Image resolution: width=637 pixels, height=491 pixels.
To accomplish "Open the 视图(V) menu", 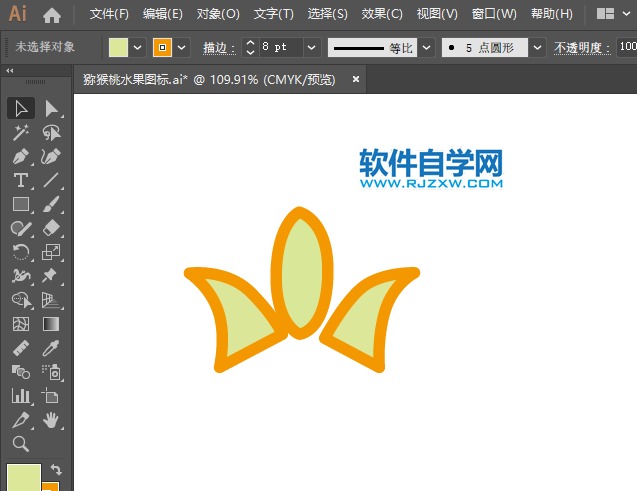I will tap(437, 14).
